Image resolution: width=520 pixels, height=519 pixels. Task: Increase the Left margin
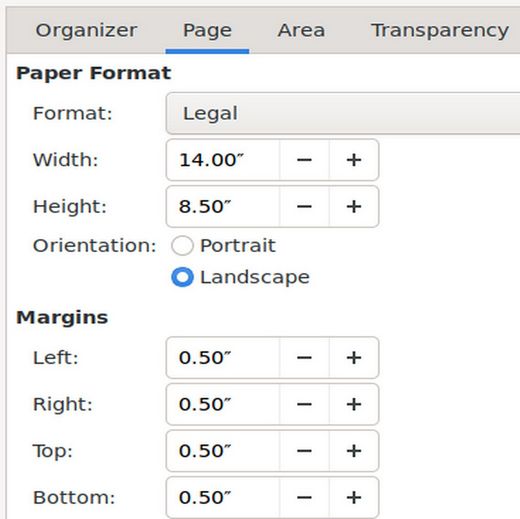(x=354, y=358)
